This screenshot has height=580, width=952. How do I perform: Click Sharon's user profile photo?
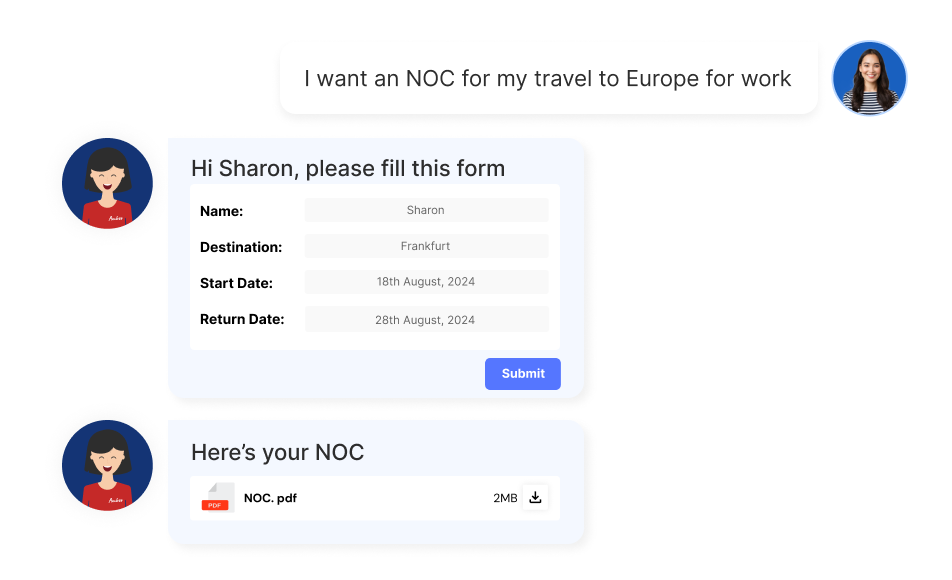869,78
